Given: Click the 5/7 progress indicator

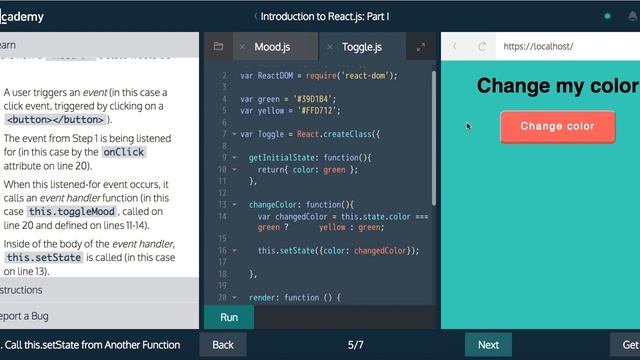Looking at the screenshot, I should point(356,345).
